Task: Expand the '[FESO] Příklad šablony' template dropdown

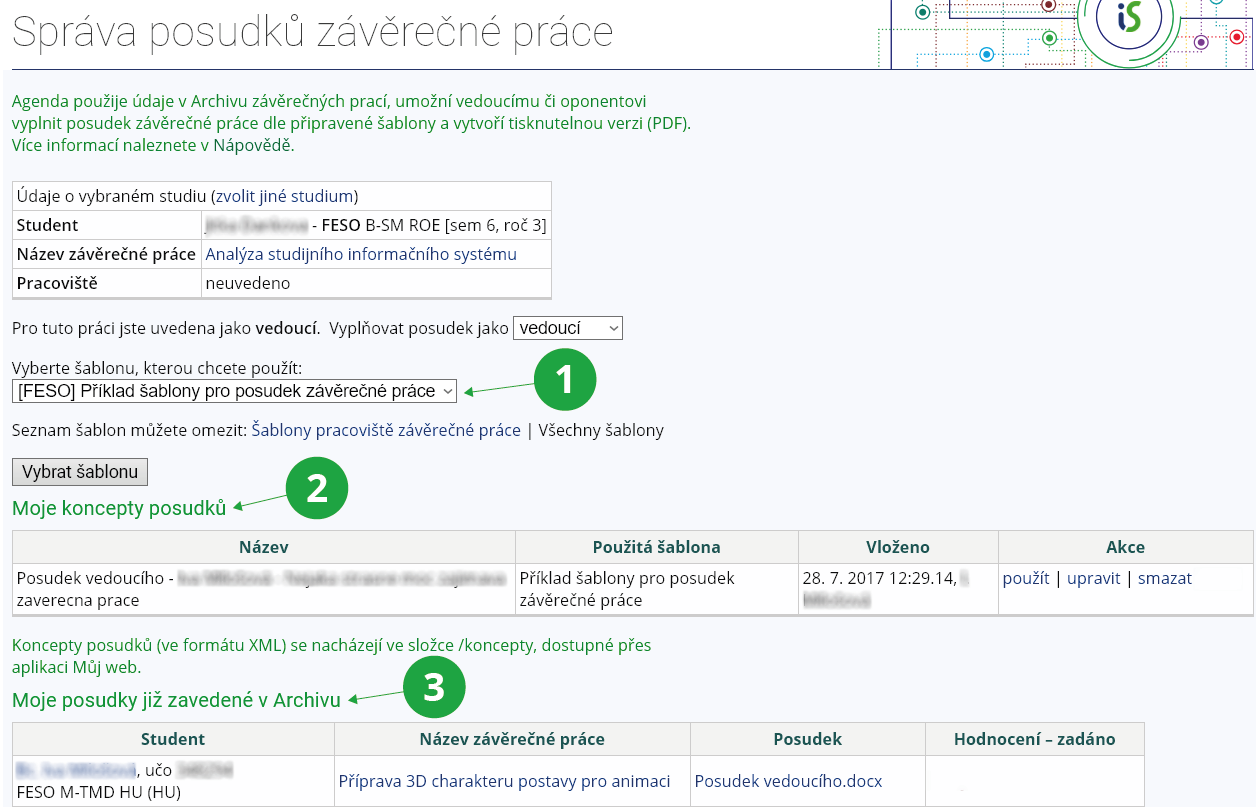Action: tap(234, 391)
